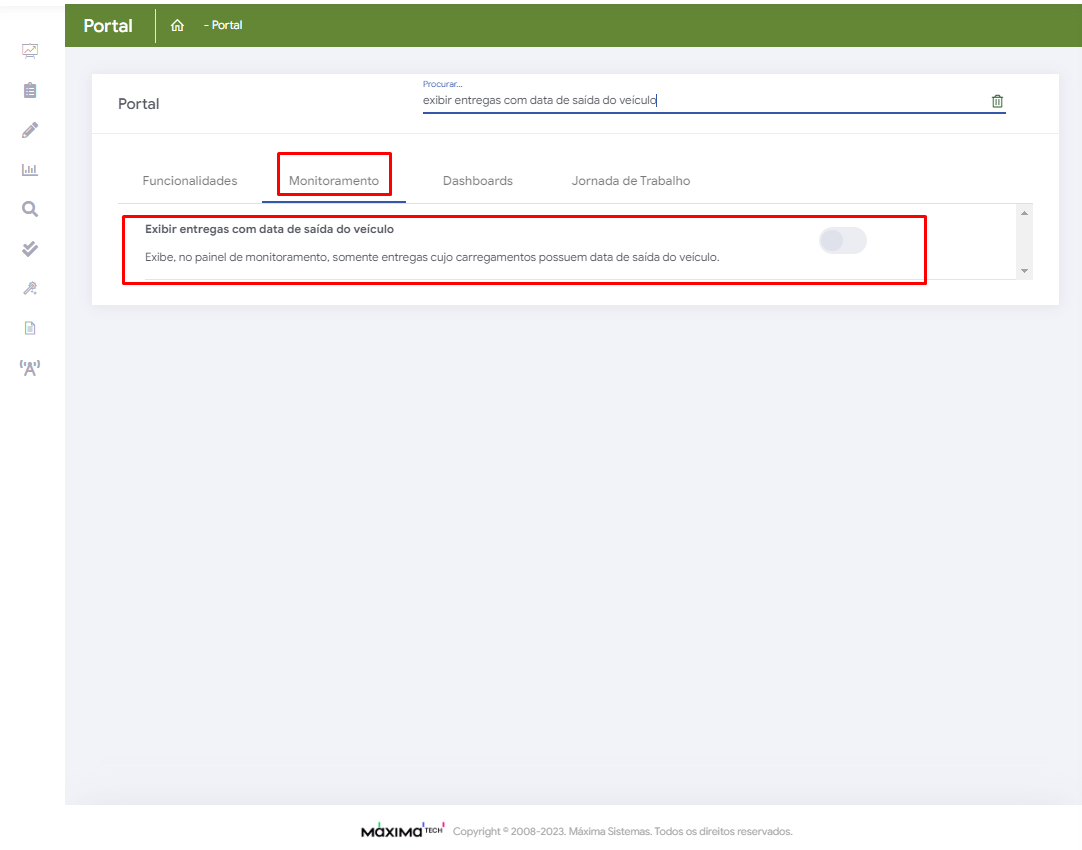Switch to the Monitoramento tab
Screen dimensions: 1082x850
point(334,181)
